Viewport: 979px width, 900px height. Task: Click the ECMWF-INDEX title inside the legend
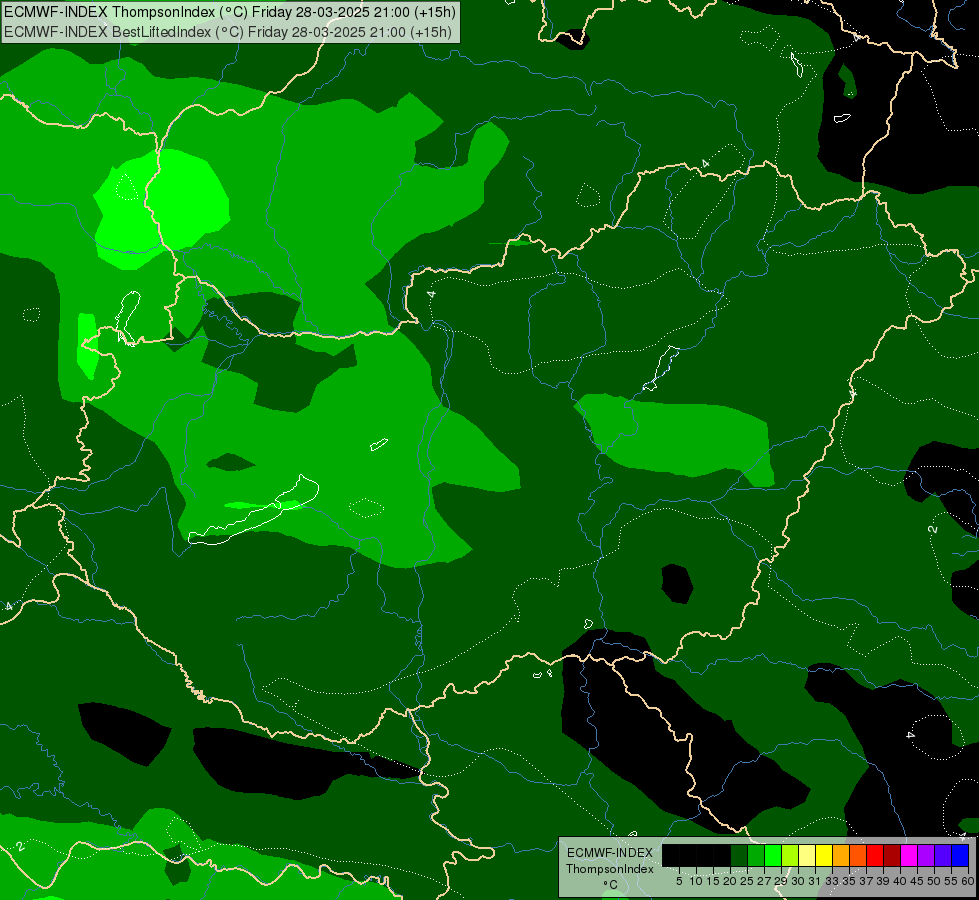click(610, 853)
